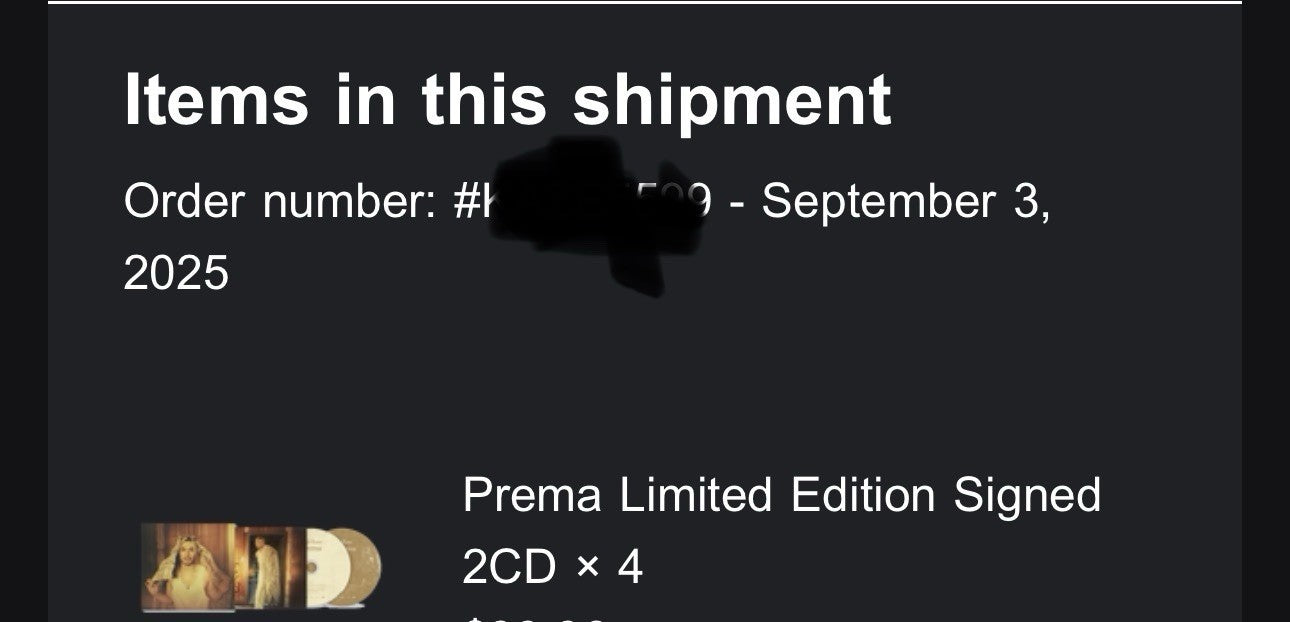This screenshot has height=622, width=1290.
Task: Open the "Prema Limited Edition Signed" product
Action: pyautogui.click(x=780, y=495)
